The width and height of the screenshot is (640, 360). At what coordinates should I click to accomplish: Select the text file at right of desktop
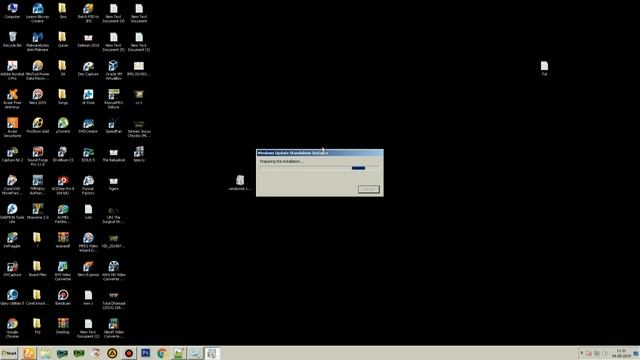tap(544, 68)
